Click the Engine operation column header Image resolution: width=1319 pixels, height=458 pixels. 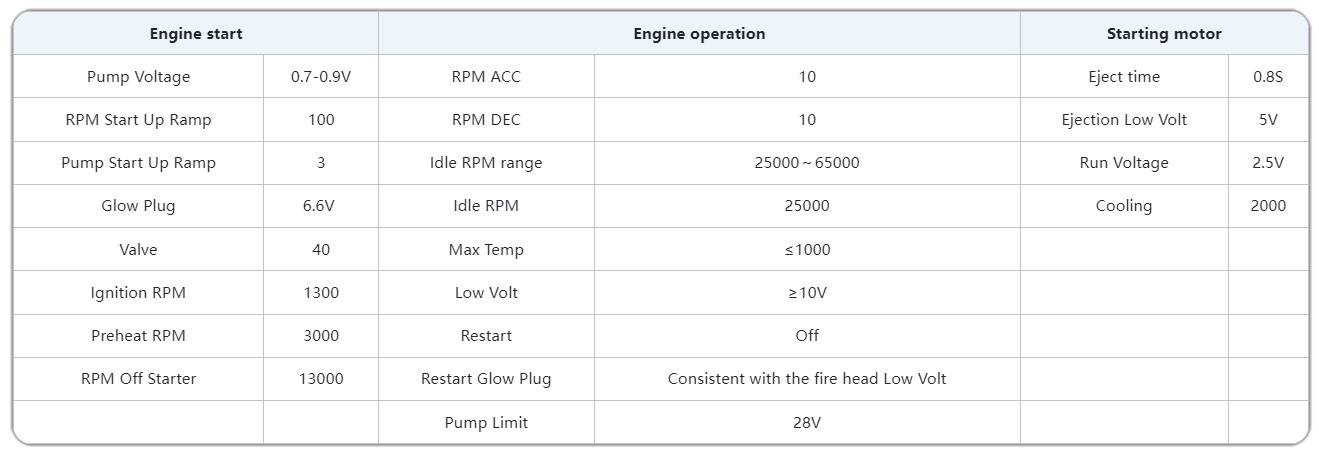click(699, 34)
